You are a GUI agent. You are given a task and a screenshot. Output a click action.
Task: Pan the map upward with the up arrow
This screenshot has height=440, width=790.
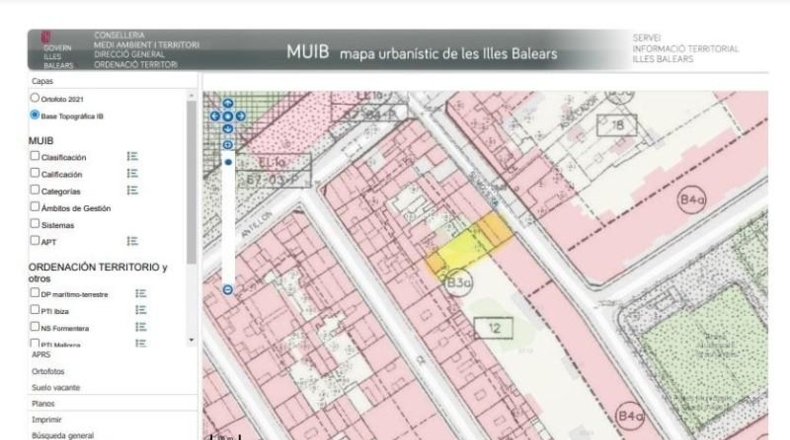[228, 103]
